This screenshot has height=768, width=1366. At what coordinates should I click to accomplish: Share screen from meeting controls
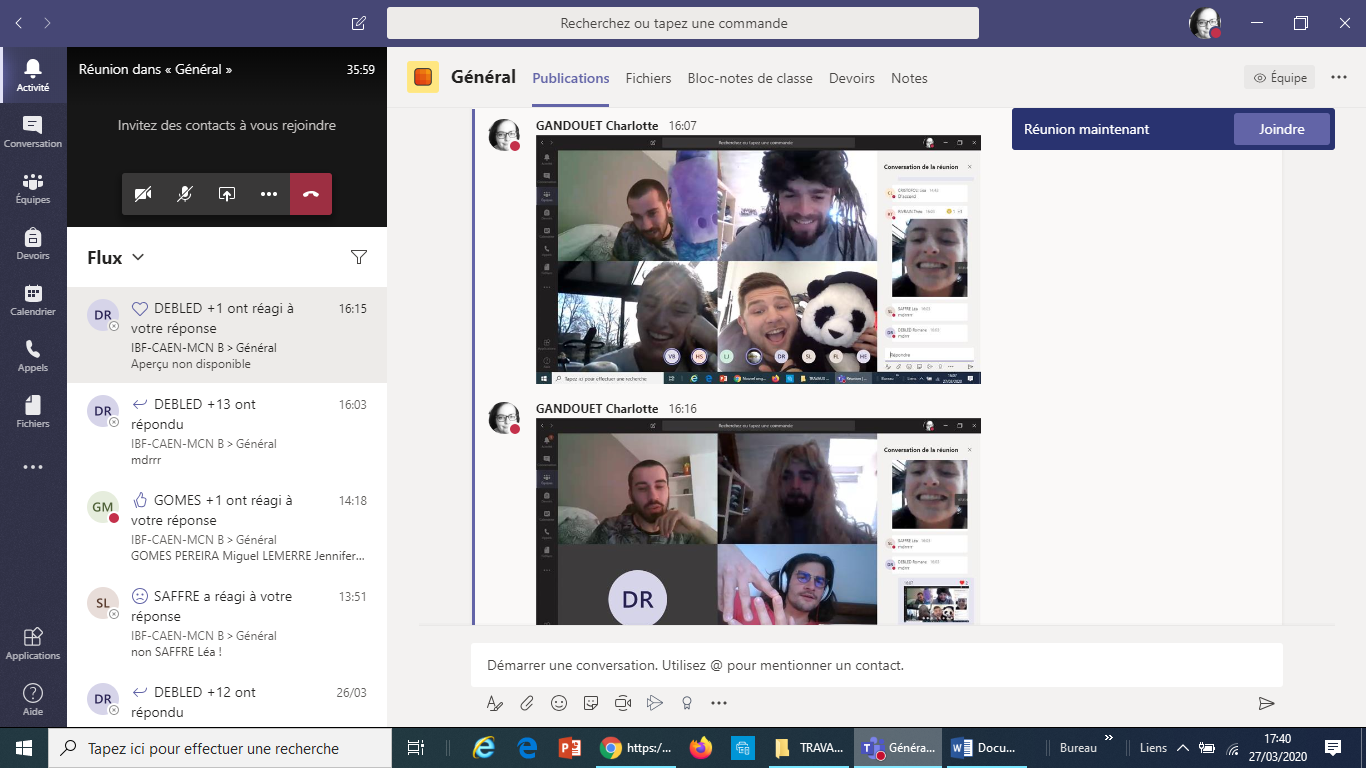[x=227, y=194]
